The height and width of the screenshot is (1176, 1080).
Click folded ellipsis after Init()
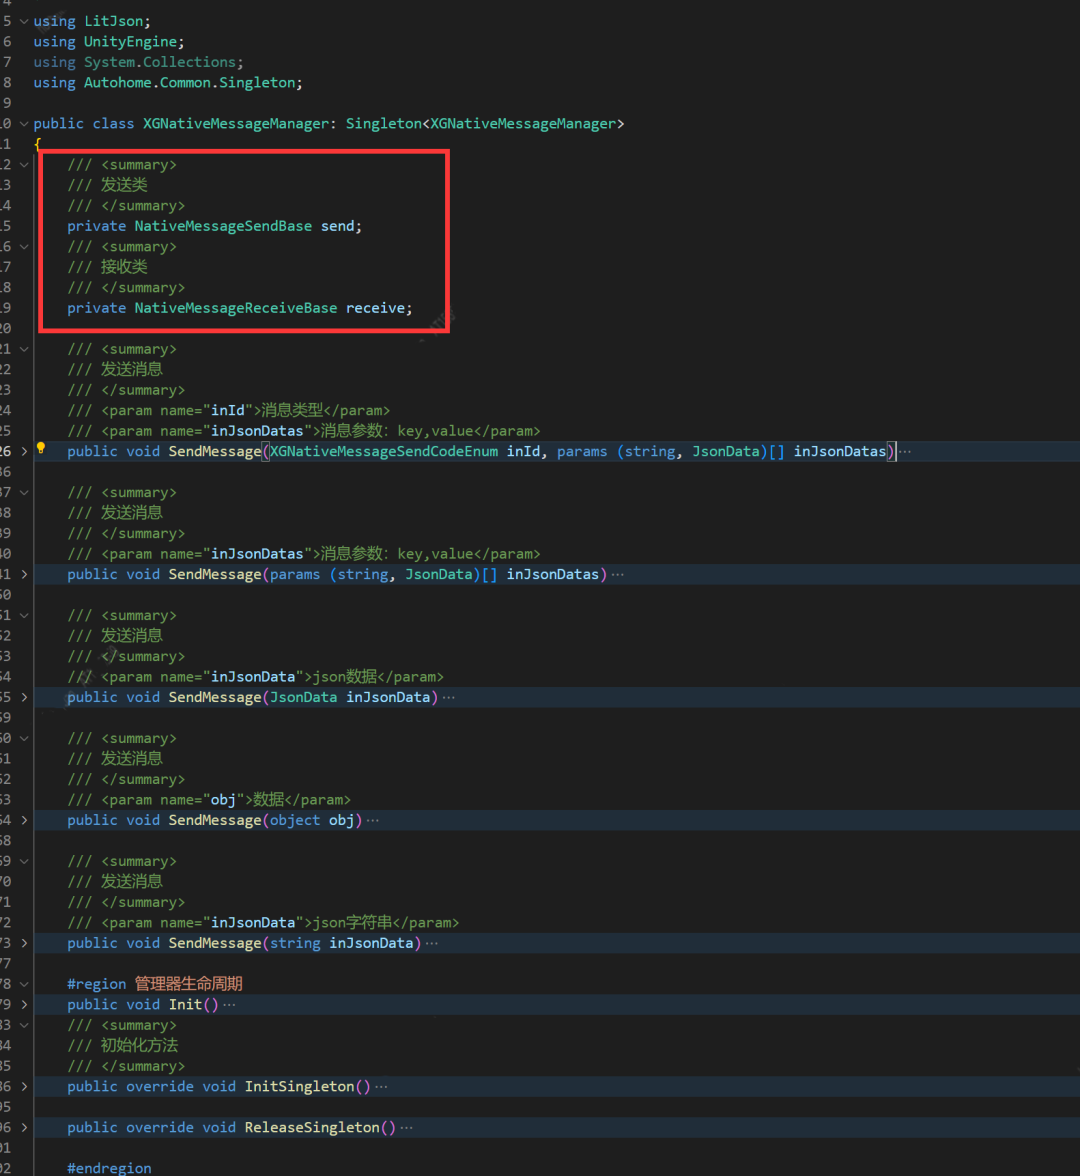pyautogui.click(x=230, y=1005)
